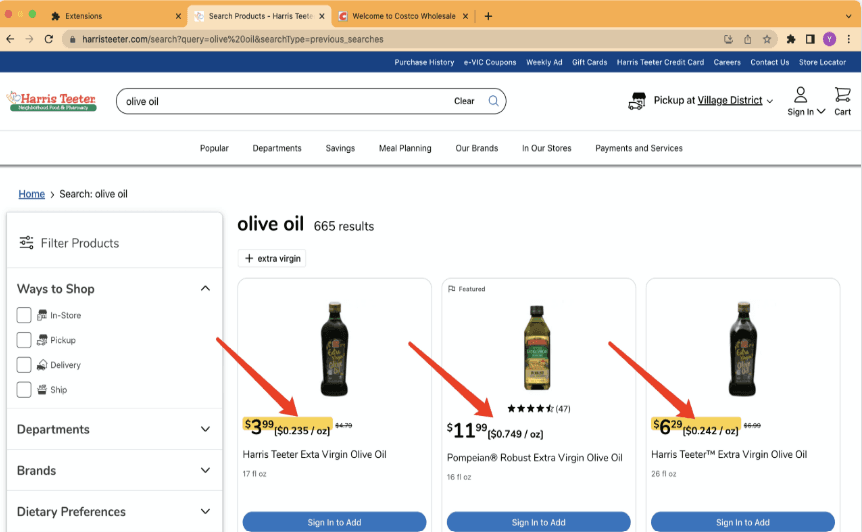This screenshot has height=532, width=862.
Task: Reload the page with the refresh icon
Action: point(49,39)
